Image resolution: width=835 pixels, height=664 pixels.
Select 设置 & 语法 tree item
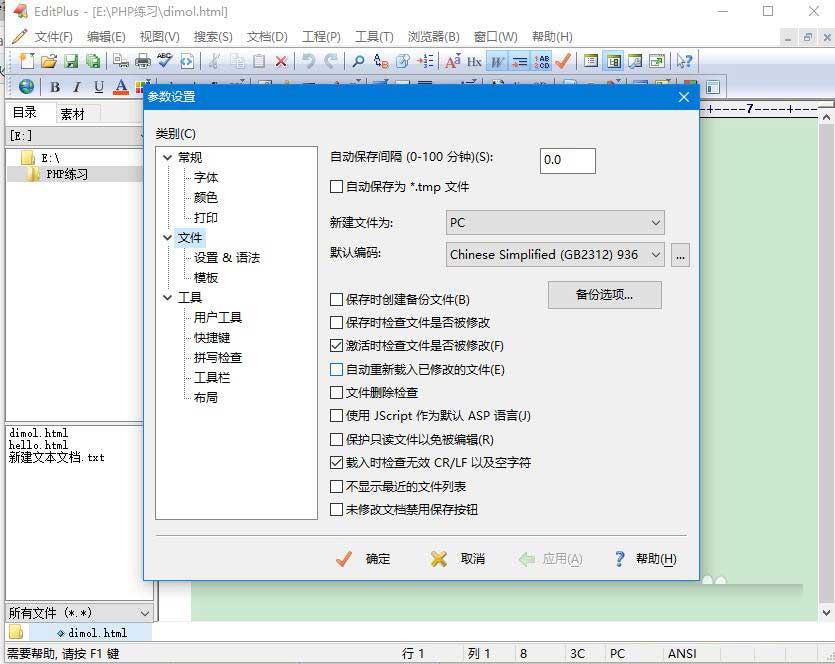click(x=227, y=258)
